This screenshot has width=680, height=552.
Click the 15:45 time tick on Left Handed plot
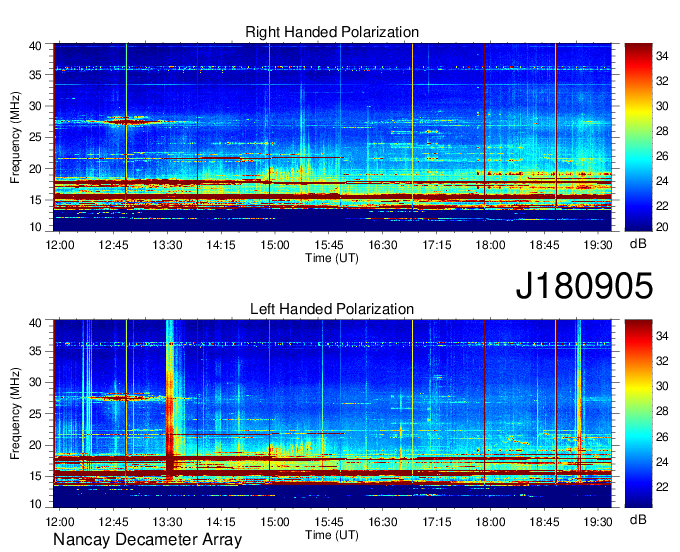[329, 521]
